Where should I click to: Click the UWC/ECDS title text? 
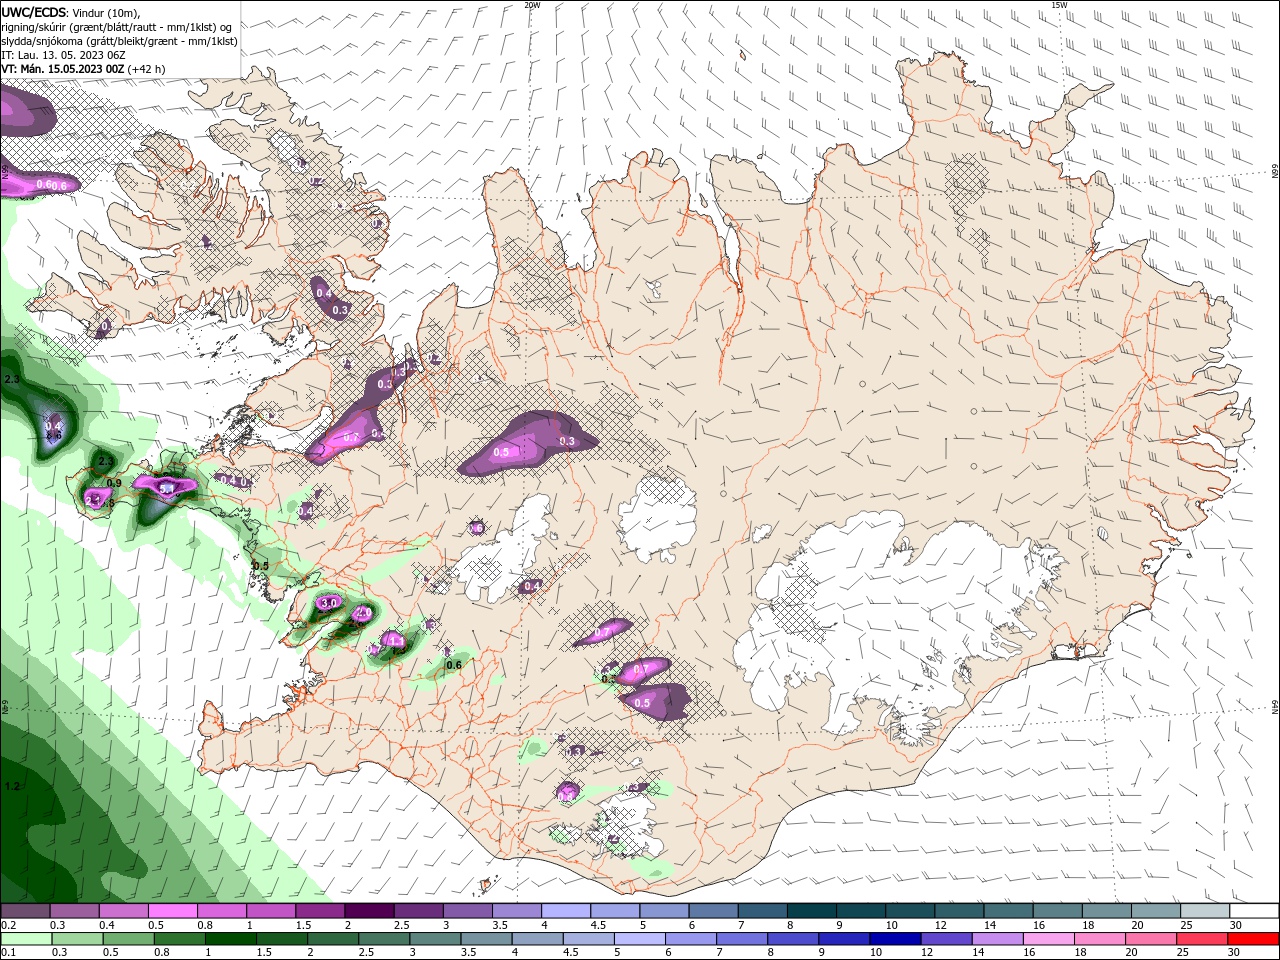[34, 12]
